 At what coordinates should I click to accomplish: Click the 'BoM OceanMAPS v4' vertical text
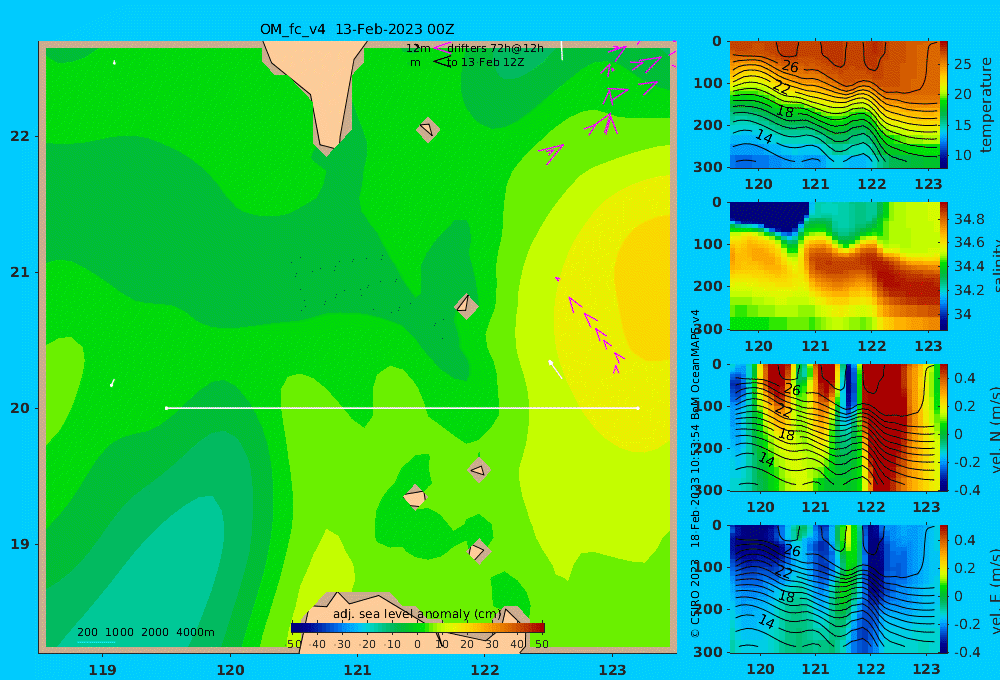click(x=696, y=364)
